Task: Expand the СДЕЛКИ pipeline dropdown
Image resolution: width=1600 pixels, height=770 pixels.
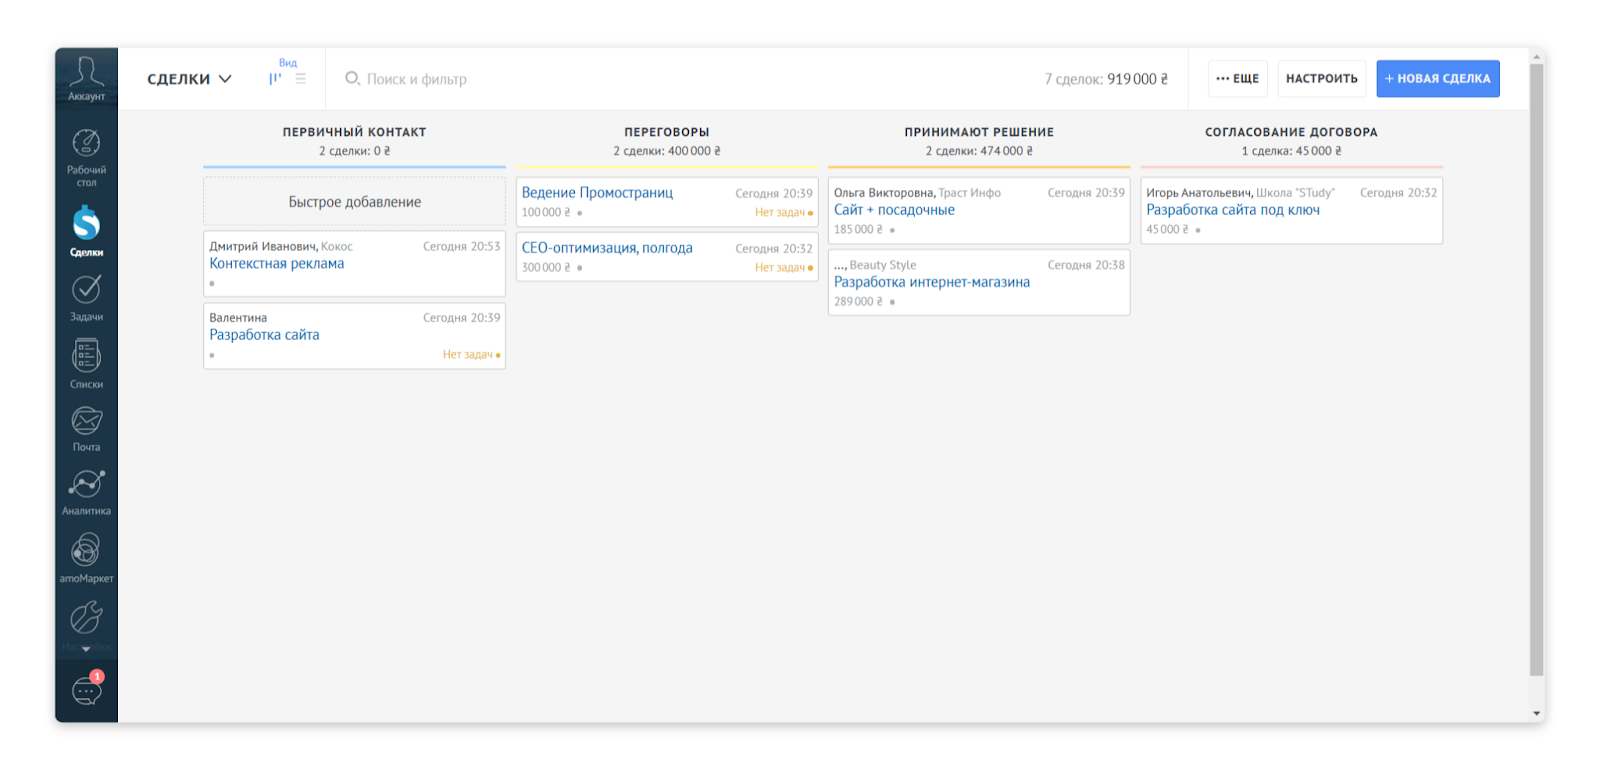Action: [x=189, y=79]
